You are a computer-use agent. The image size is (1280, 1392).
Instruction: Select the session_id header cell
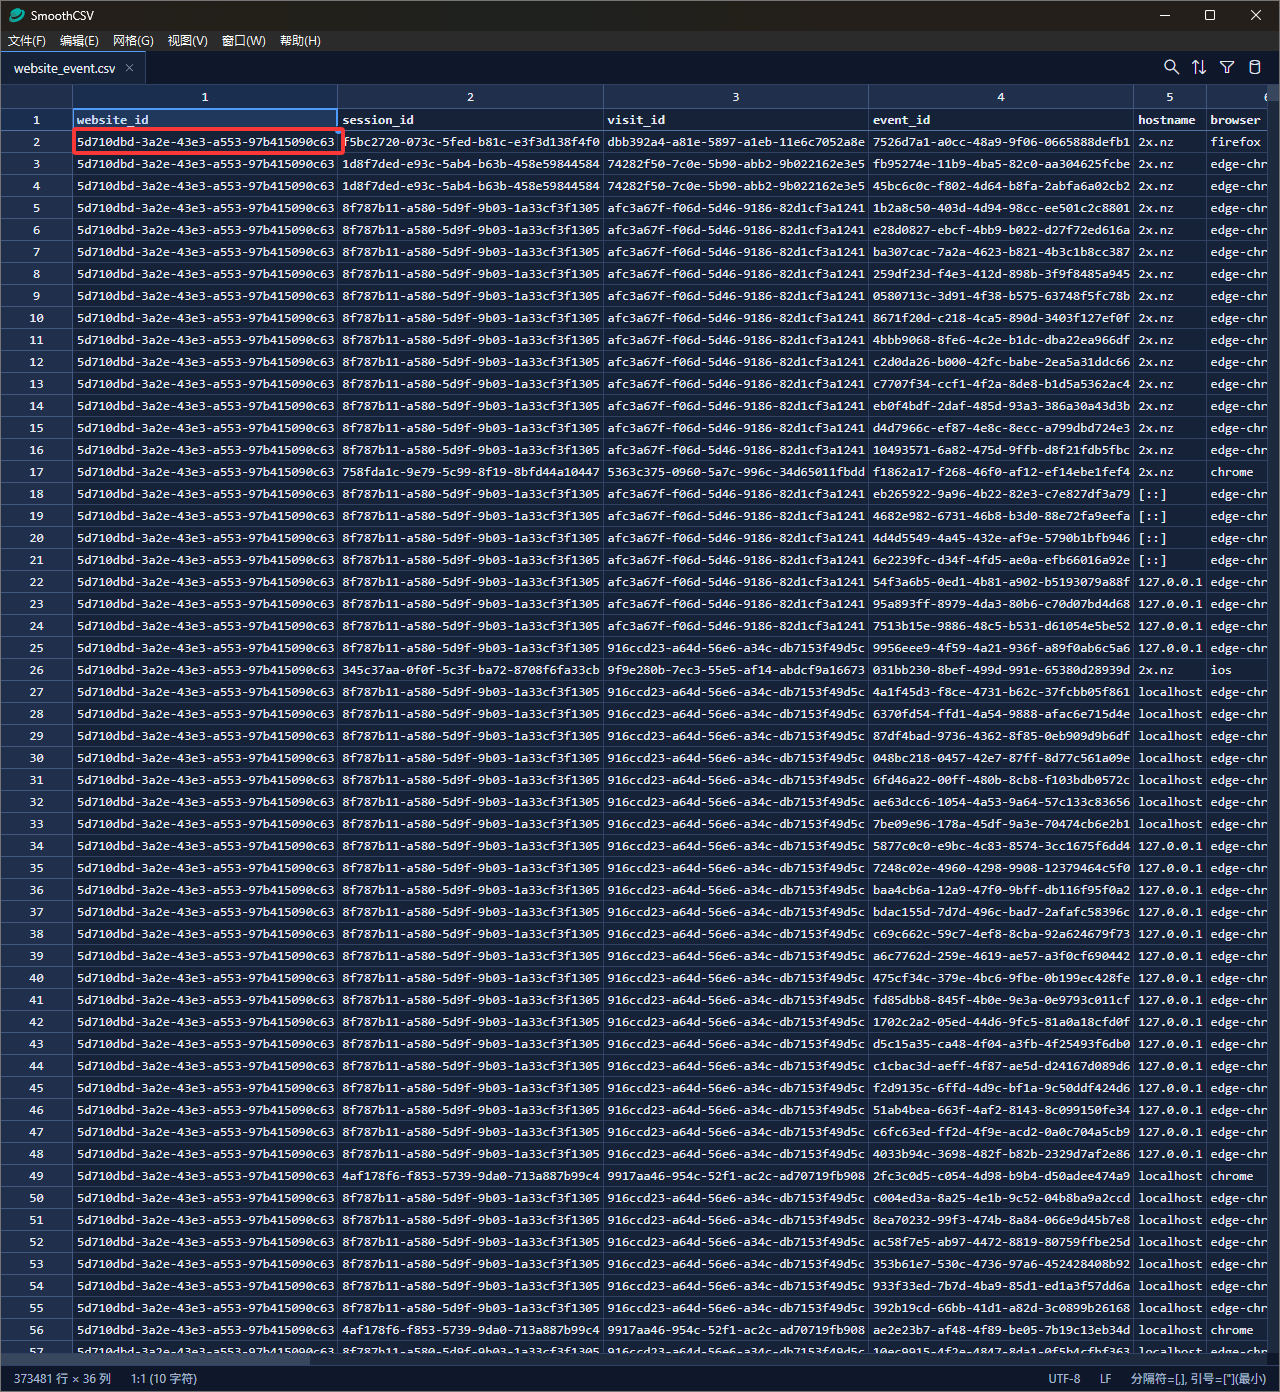[x=470, y=120]
